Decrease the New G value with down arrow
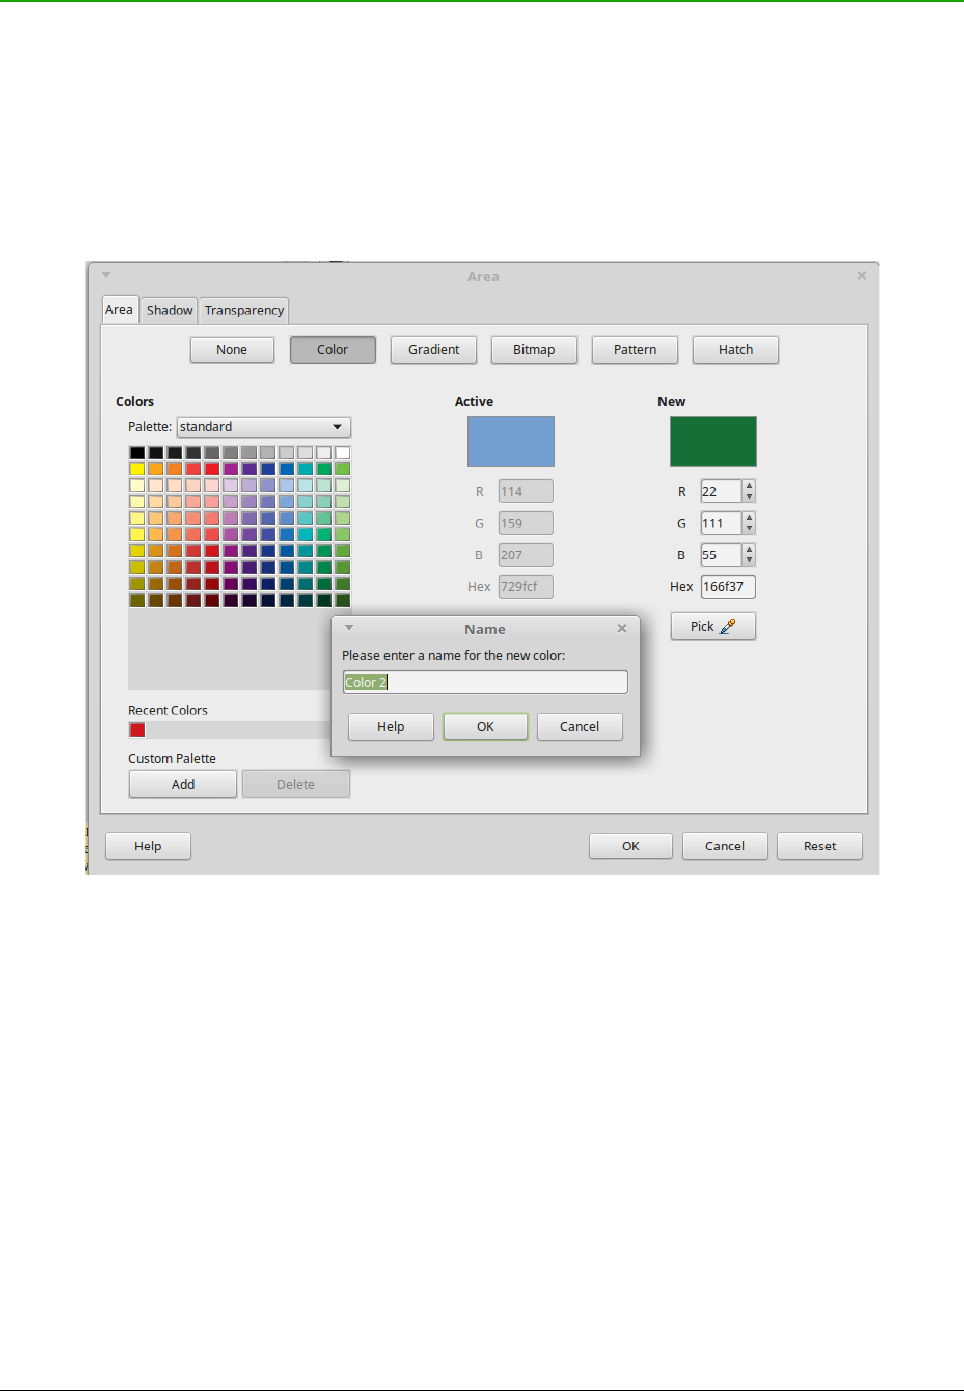 click(x=750, y=529)
